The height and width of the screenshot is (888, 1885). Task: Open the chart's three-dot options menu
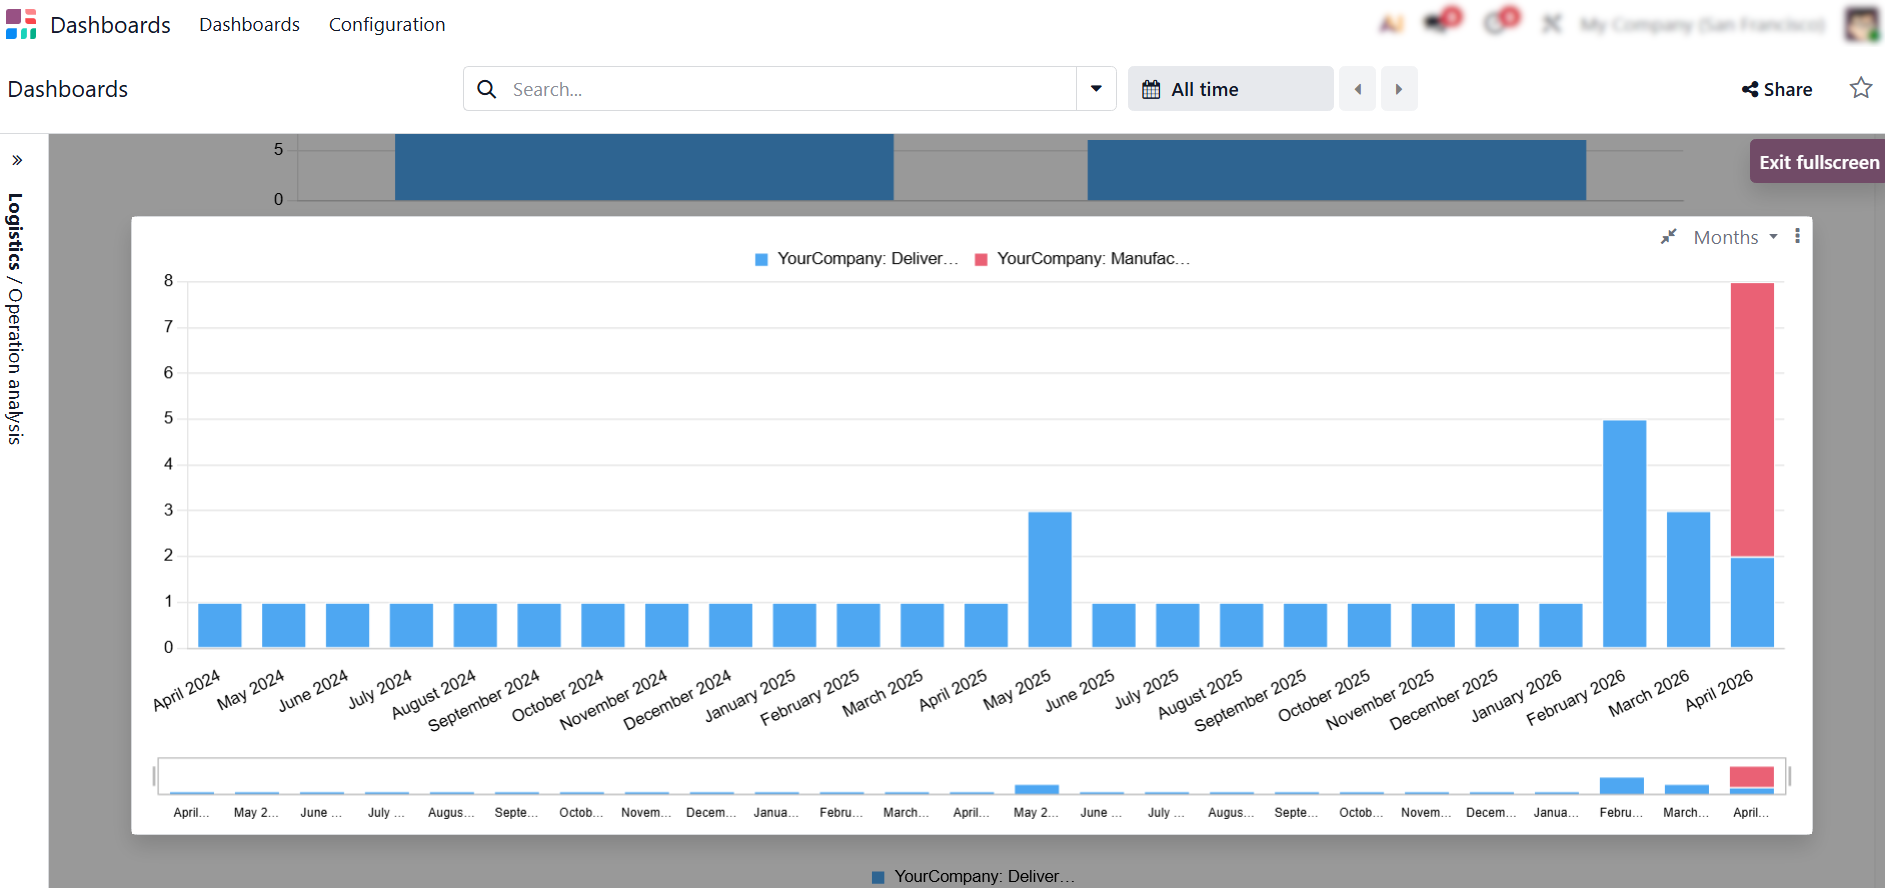click(1797, 236)
